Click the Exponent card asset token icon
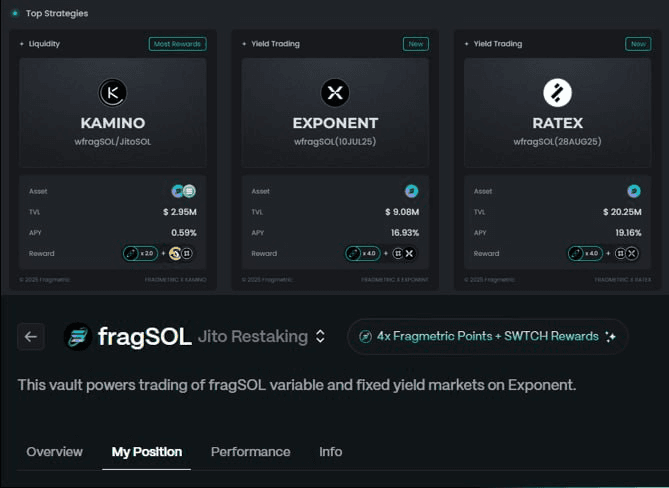 412,191
